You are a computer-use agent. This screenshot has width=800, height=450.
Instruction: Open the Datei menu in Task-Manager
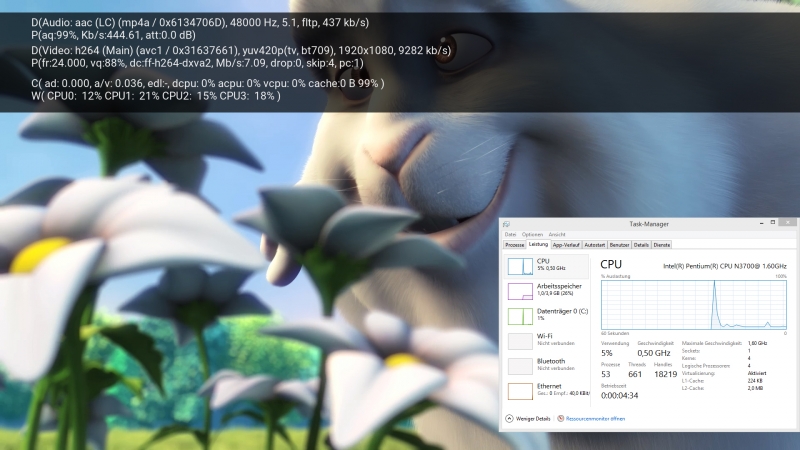point(510,235)
